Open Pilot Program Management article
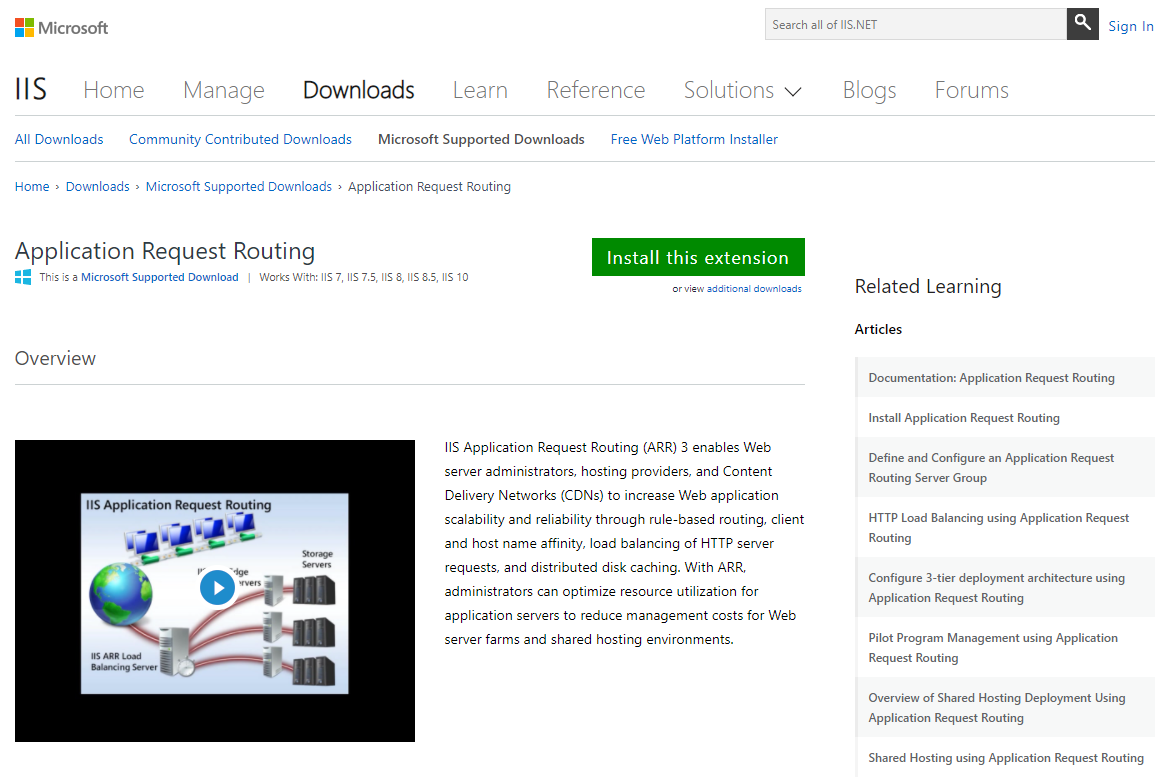This screenshot has height=777, width=1173. pos(1005,648)
